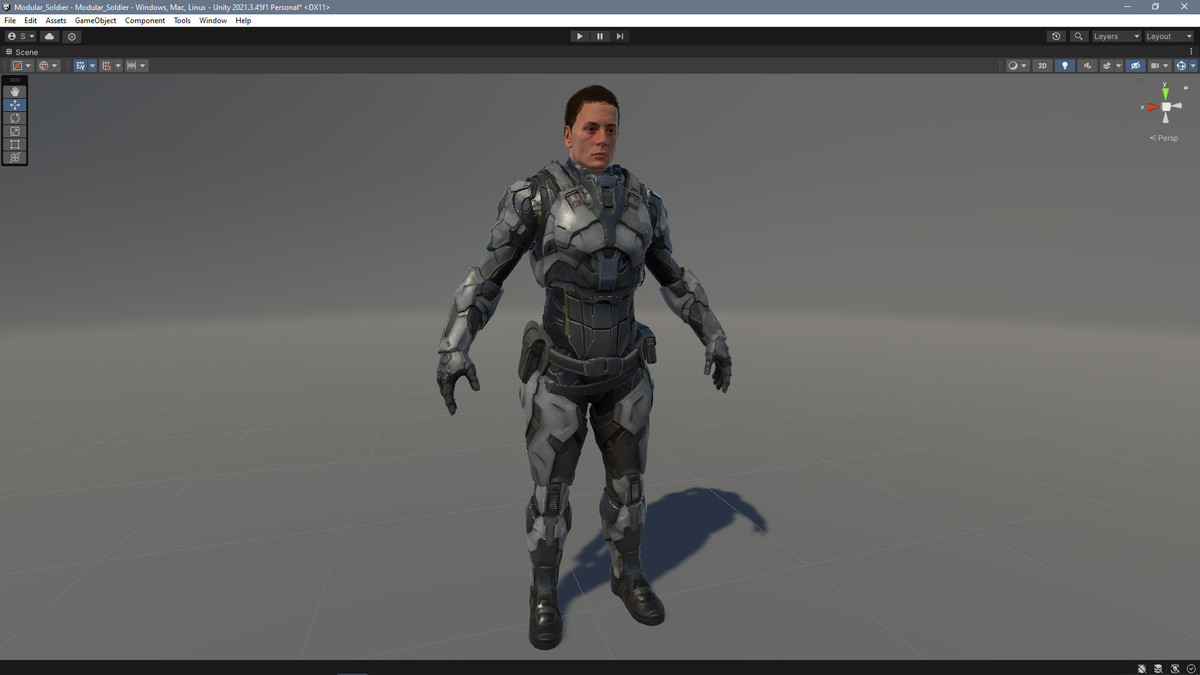The width and height of the screenshot is (1200, 675).
Task: Choose the Rect Transform tool
Action: [x=14, y=143]
